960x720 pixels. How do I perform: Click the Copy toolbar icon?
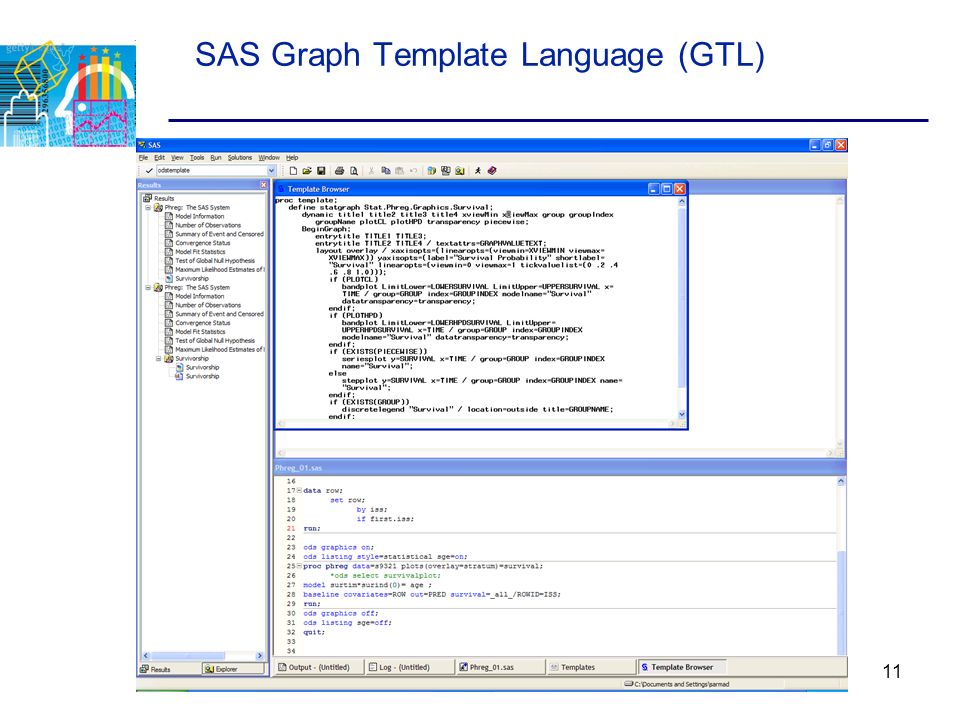(x=386, y=171)
